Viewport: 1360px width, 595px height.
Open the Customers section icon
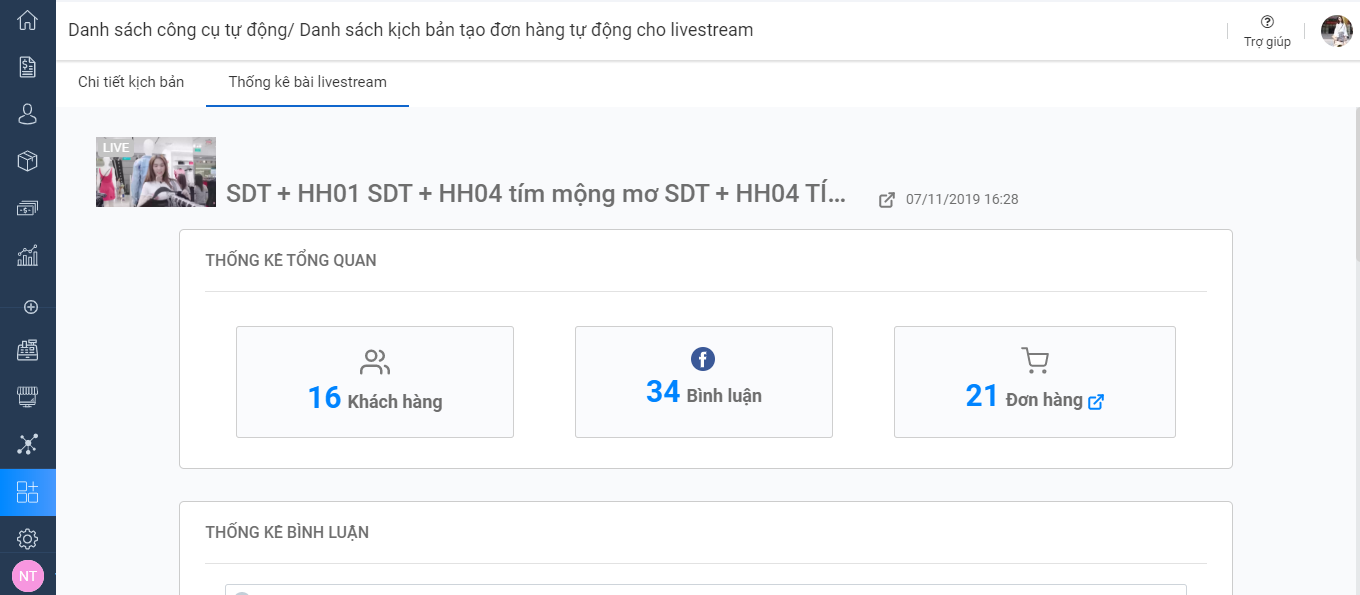pos(27,114)
